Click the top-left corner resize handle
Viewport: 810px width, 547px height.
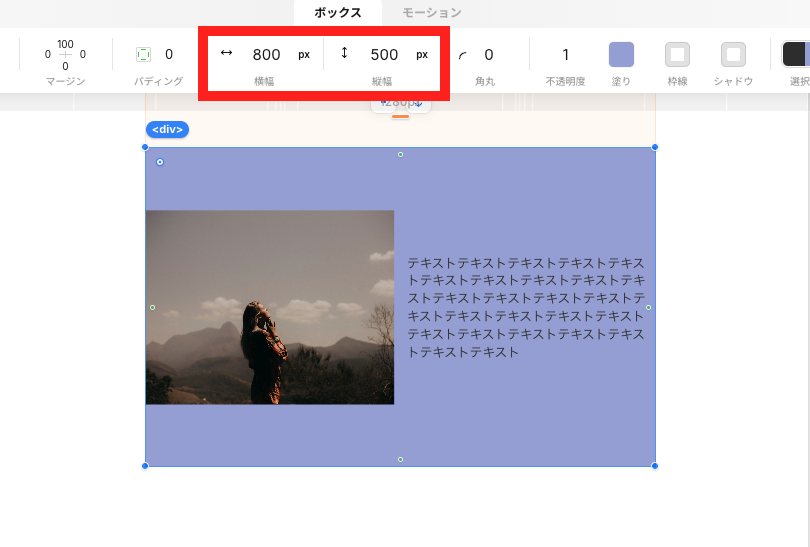click(x=145, y=147)
